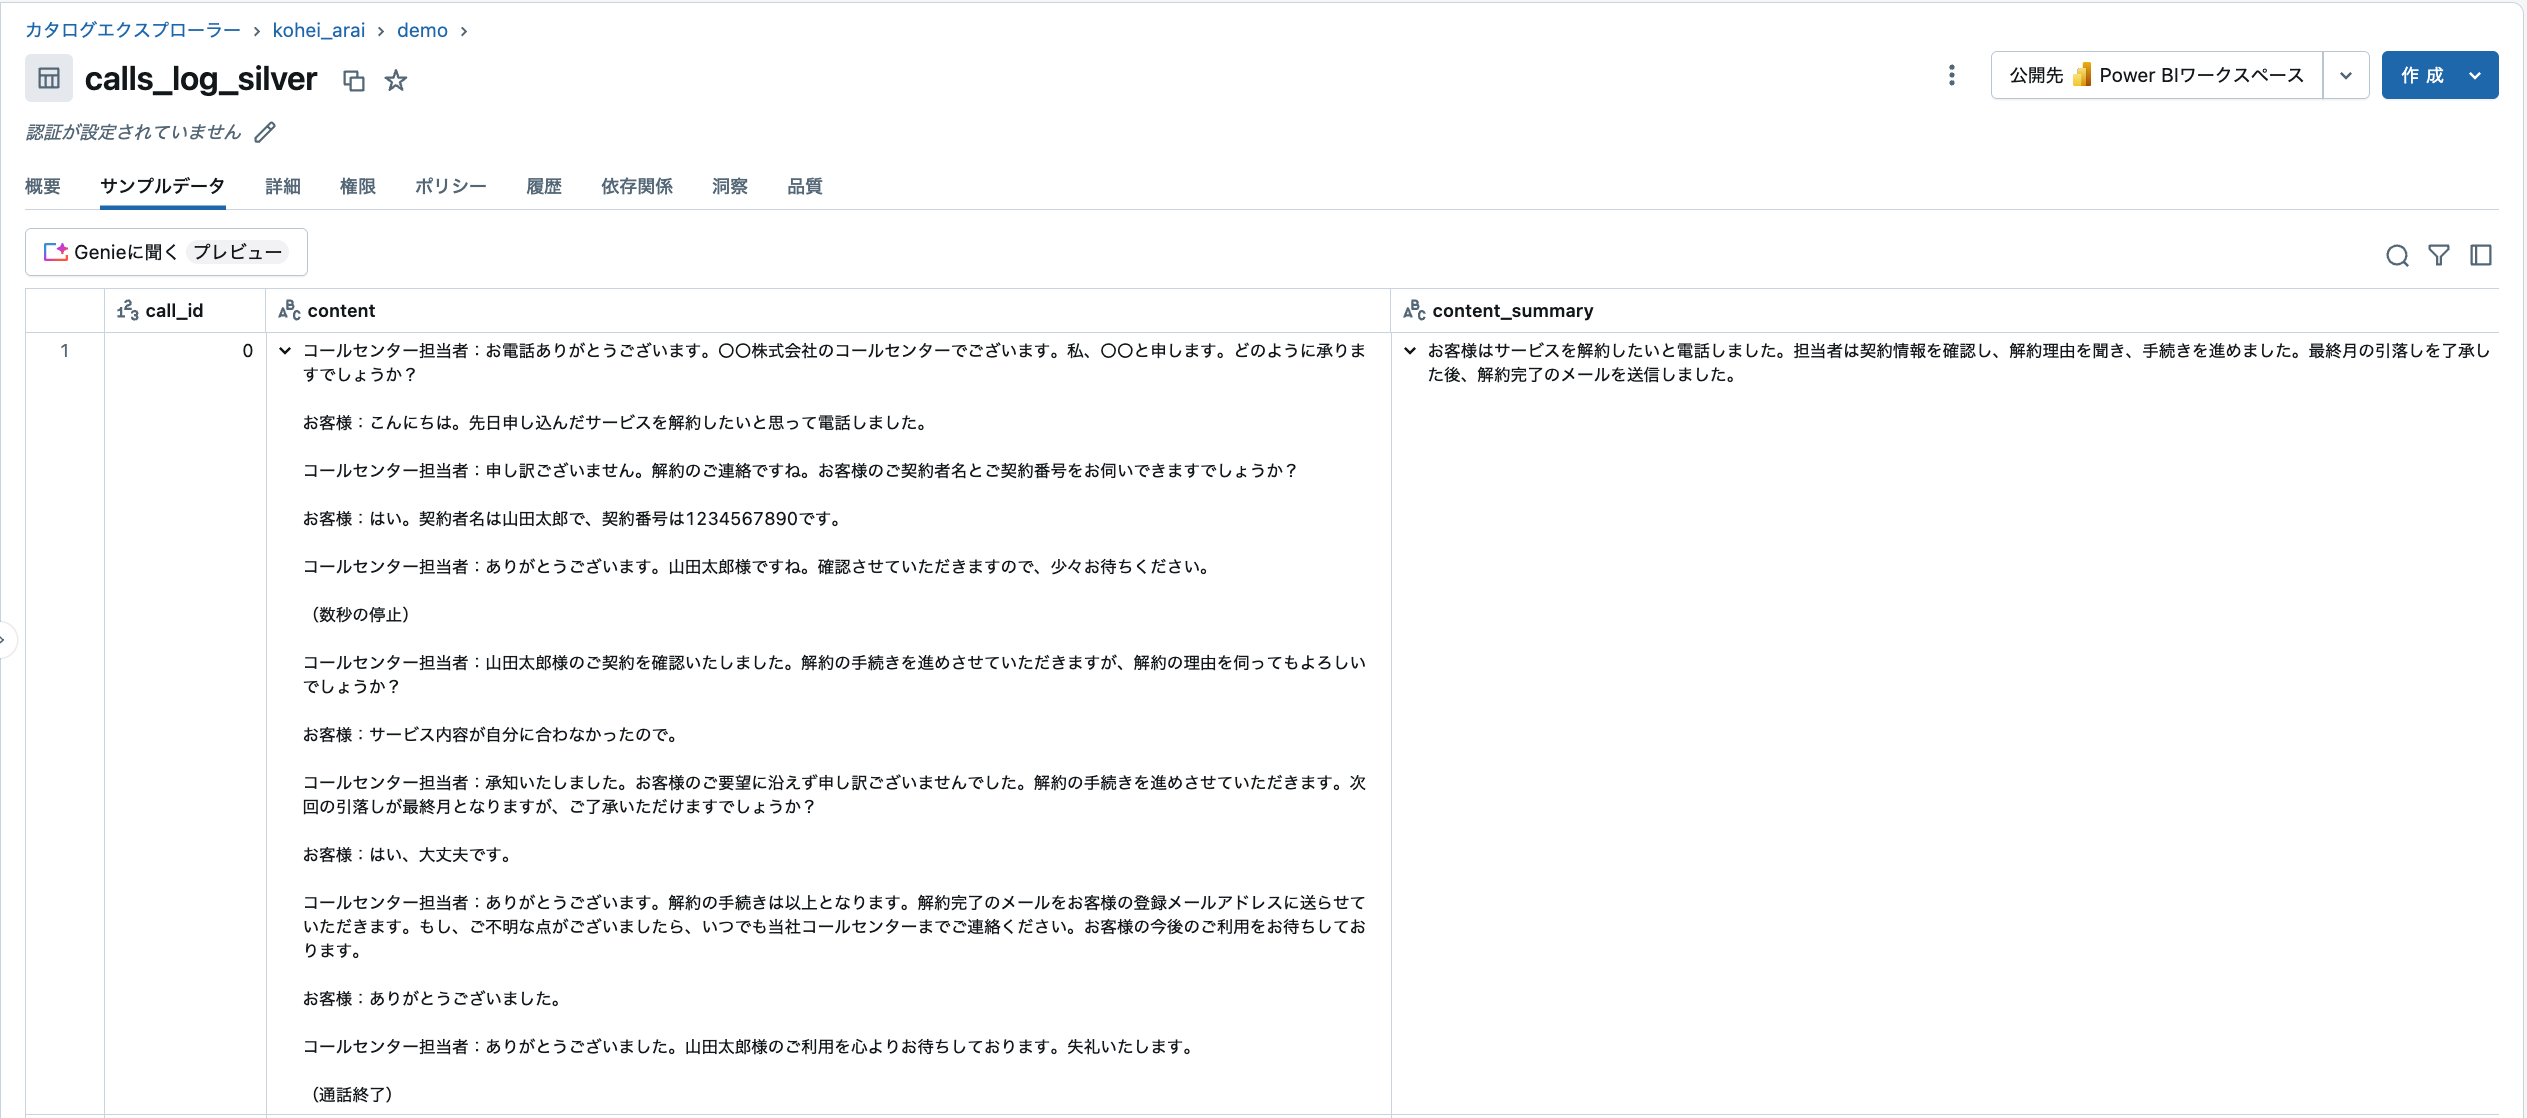The image size is (2527, 1118).
Task: Open the three-dot kebab menu
Action: point(1951,76)
